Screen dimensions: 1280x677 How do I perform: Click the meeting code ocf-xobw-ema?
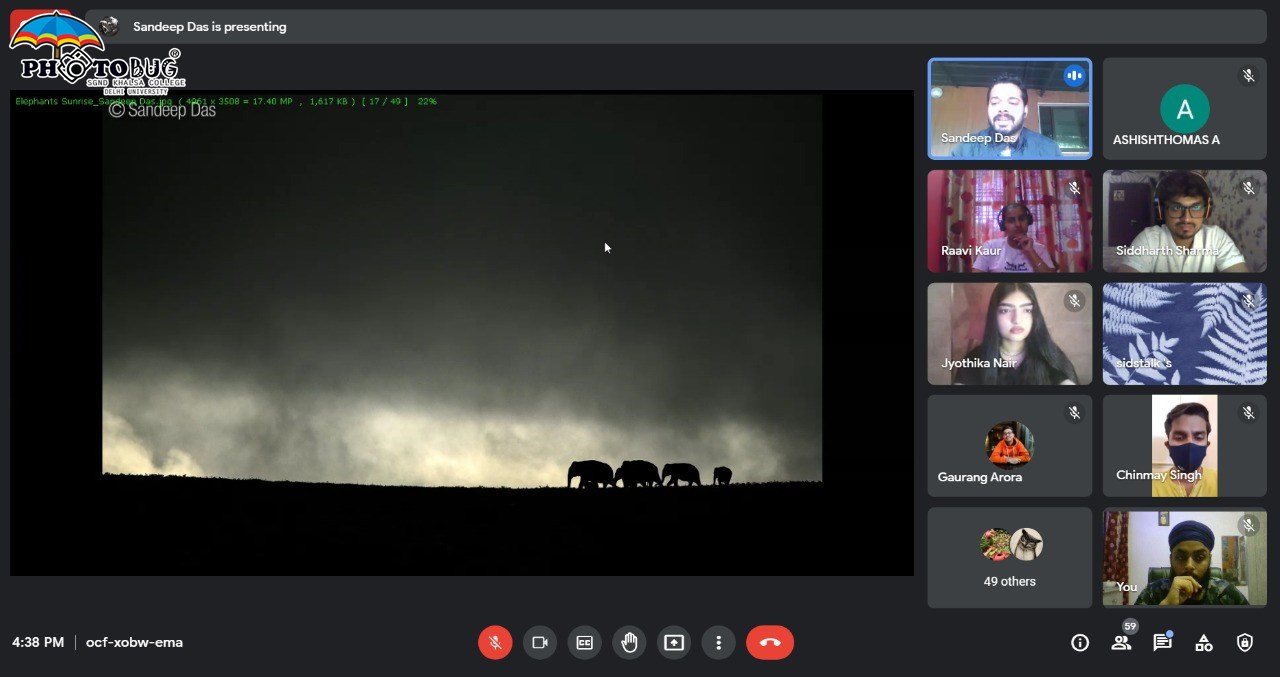click(134, 642)
